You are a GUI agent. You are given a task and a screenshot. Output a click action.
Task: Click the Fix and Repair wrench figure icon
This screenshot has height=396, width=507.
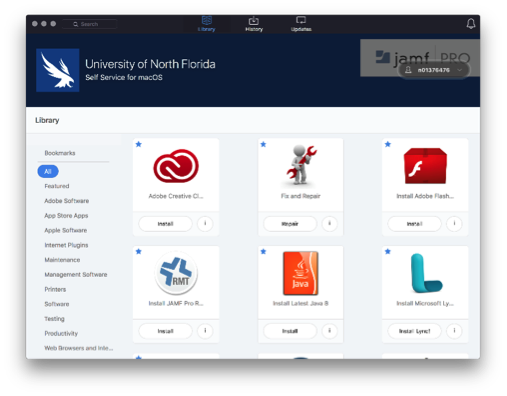point(301,165)
